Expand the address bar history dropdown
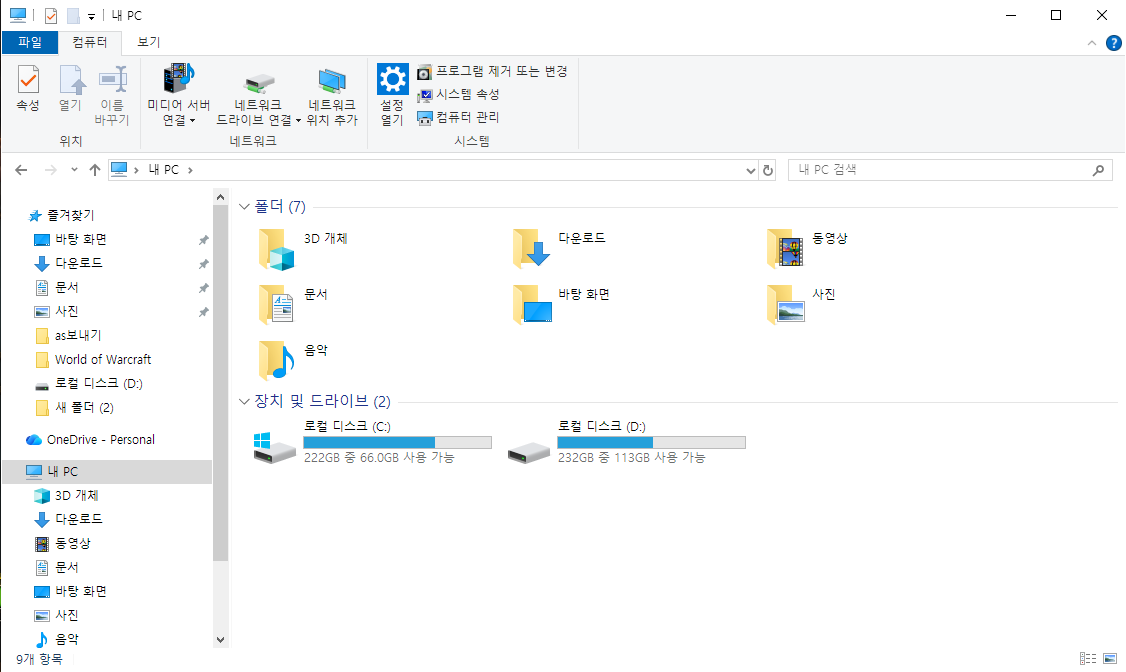 pyautogui.click(x=751, y=171)
